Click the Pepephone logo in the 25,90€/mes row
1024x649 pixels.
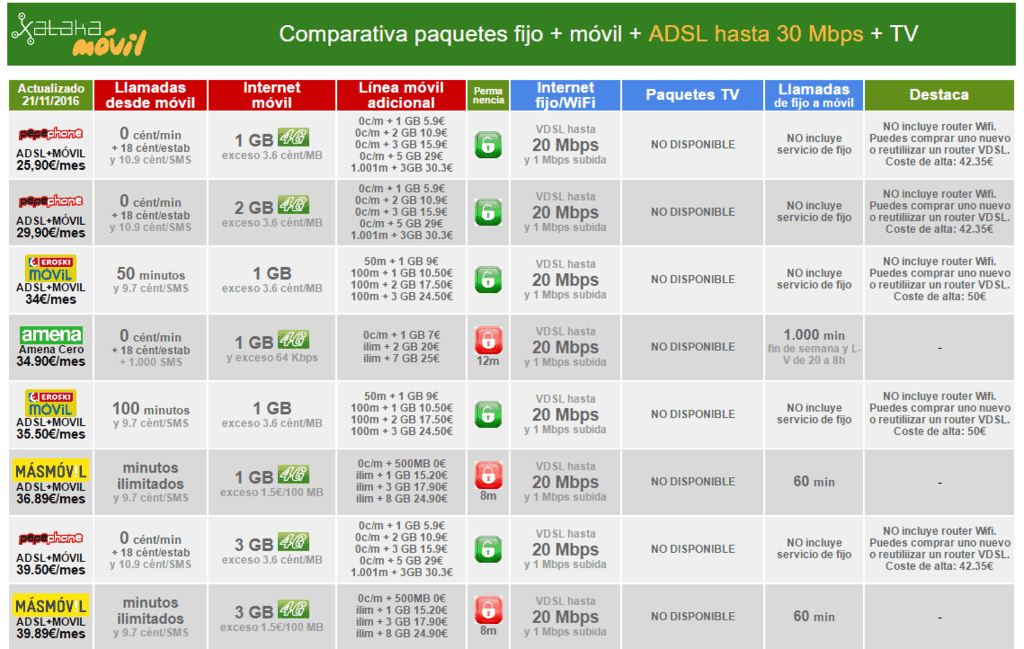point(51,134)
